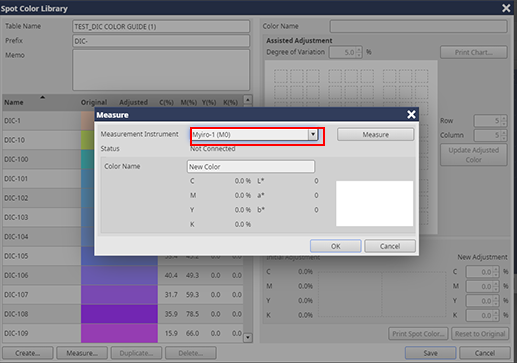Save the spot color library
This screenshot has width=517, height=363.
[x=430, y=353]
